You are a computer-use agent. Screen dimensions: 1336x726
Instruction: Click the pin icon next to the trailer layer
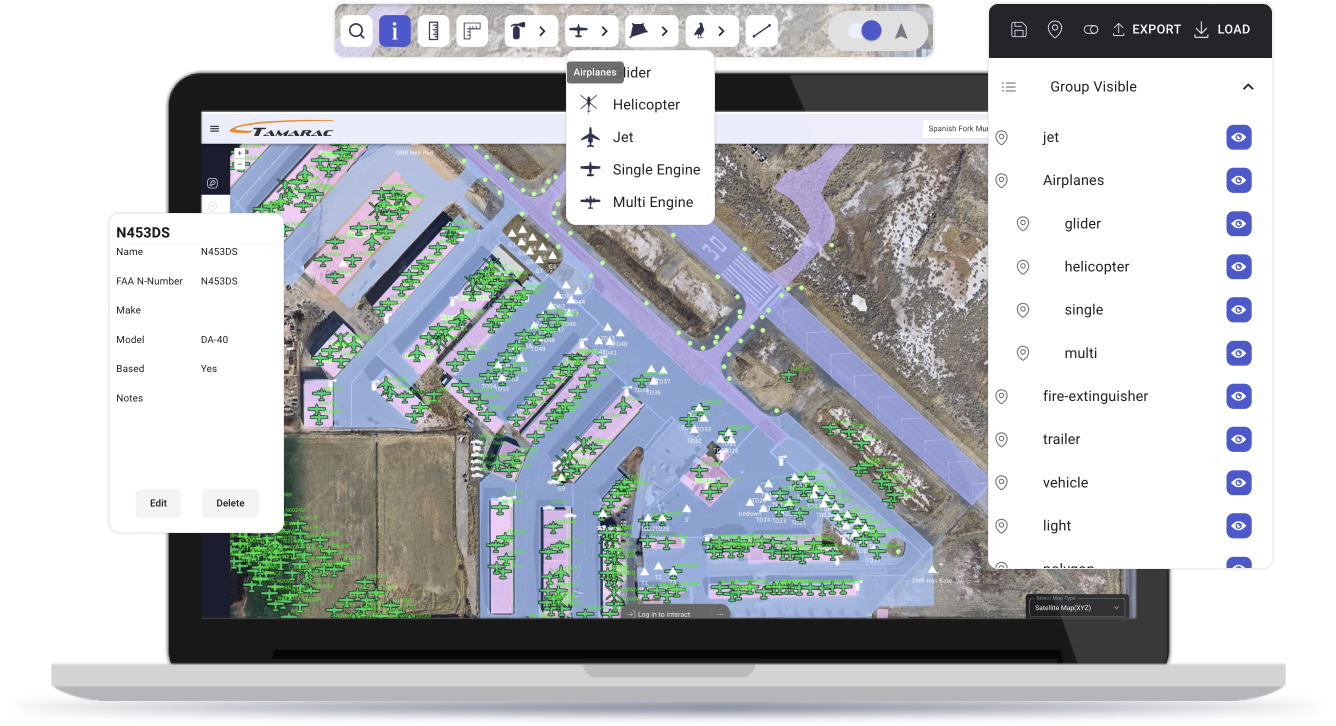point(1001,440)
